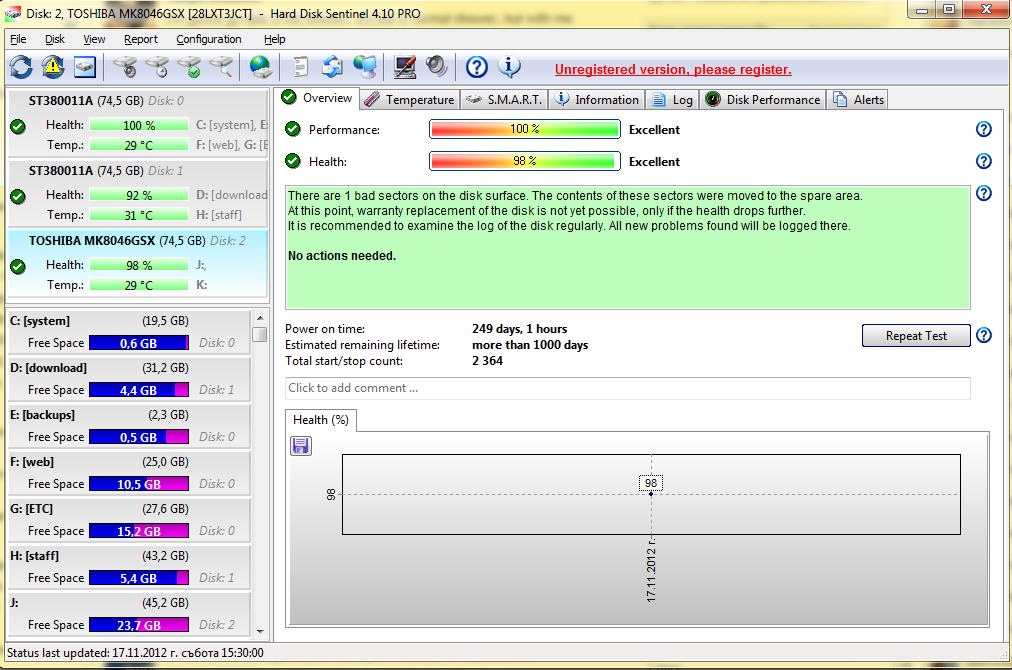Screen dimensions: 1012x670
Task: Open the Disk menu
Action: tap(55, 39)
